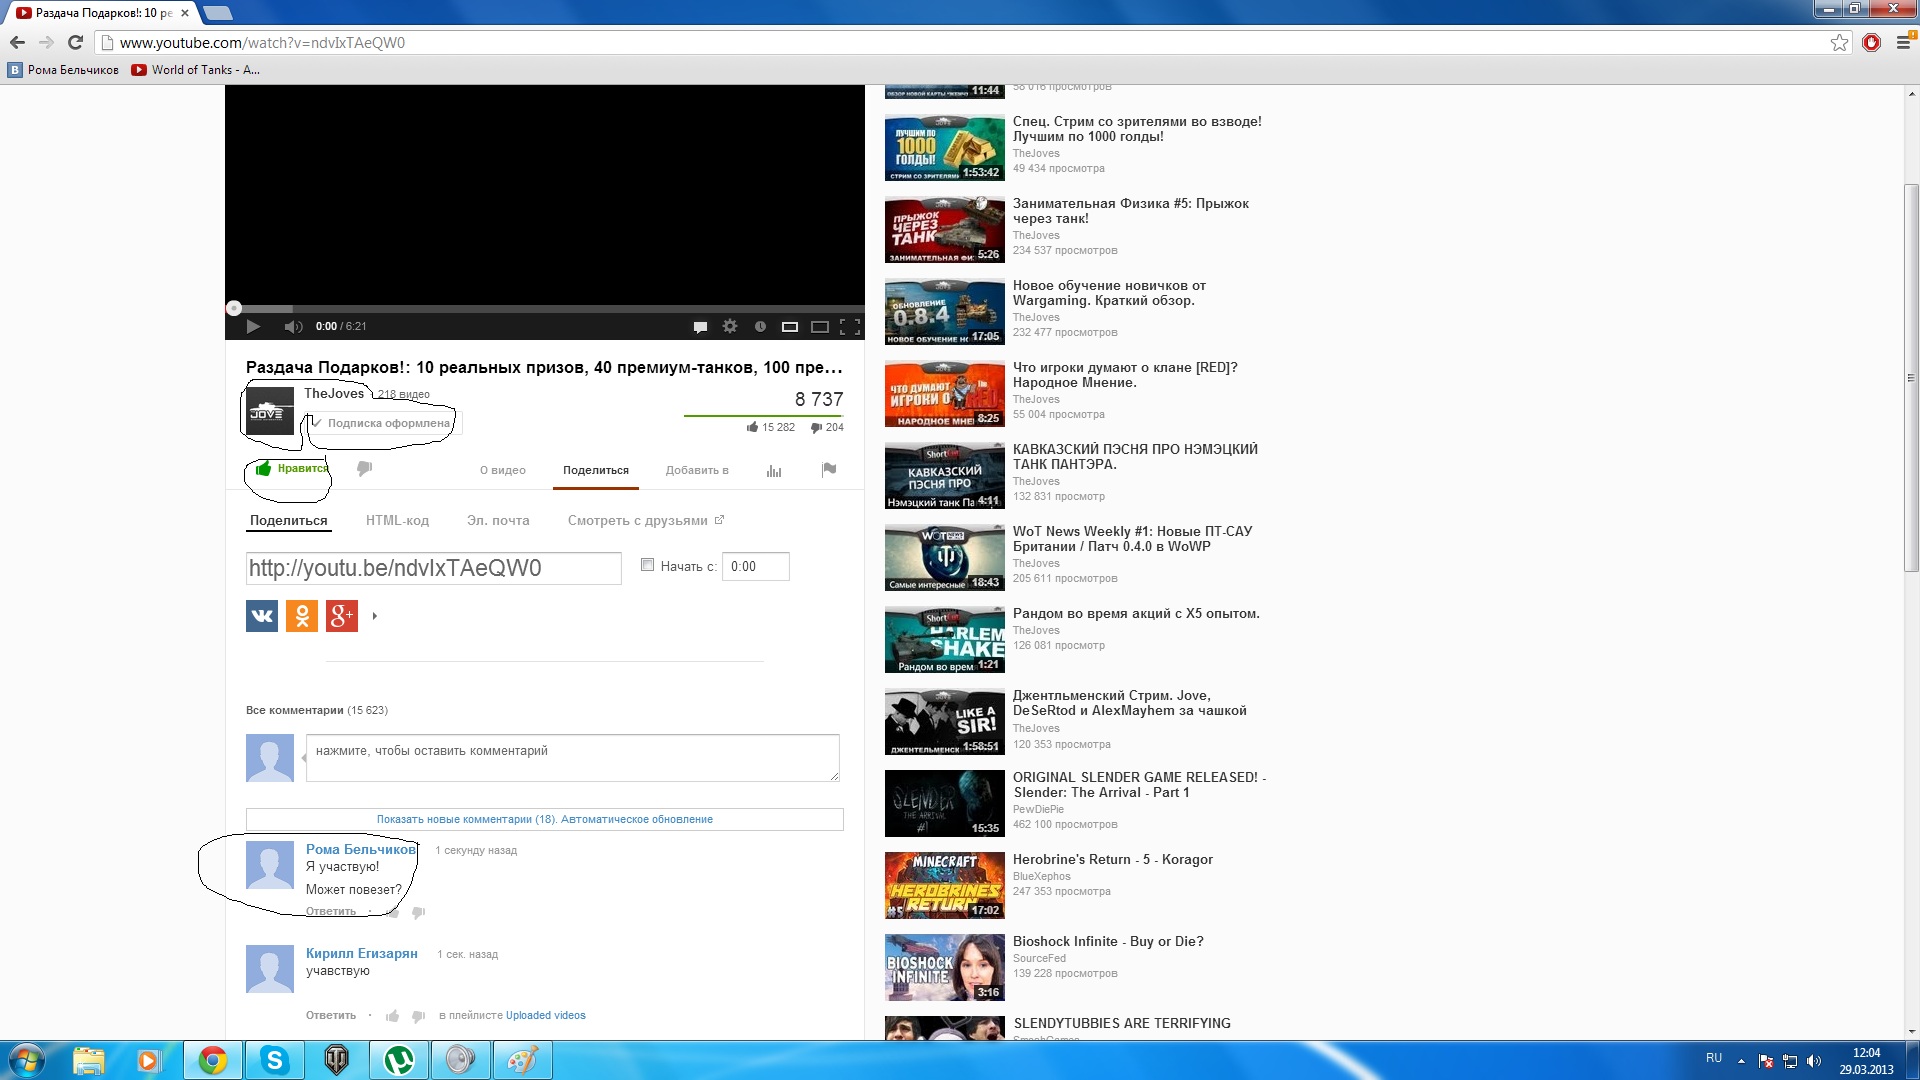
Task: Click the dislike thumb-down under the video
Action: tap(364, 468)
